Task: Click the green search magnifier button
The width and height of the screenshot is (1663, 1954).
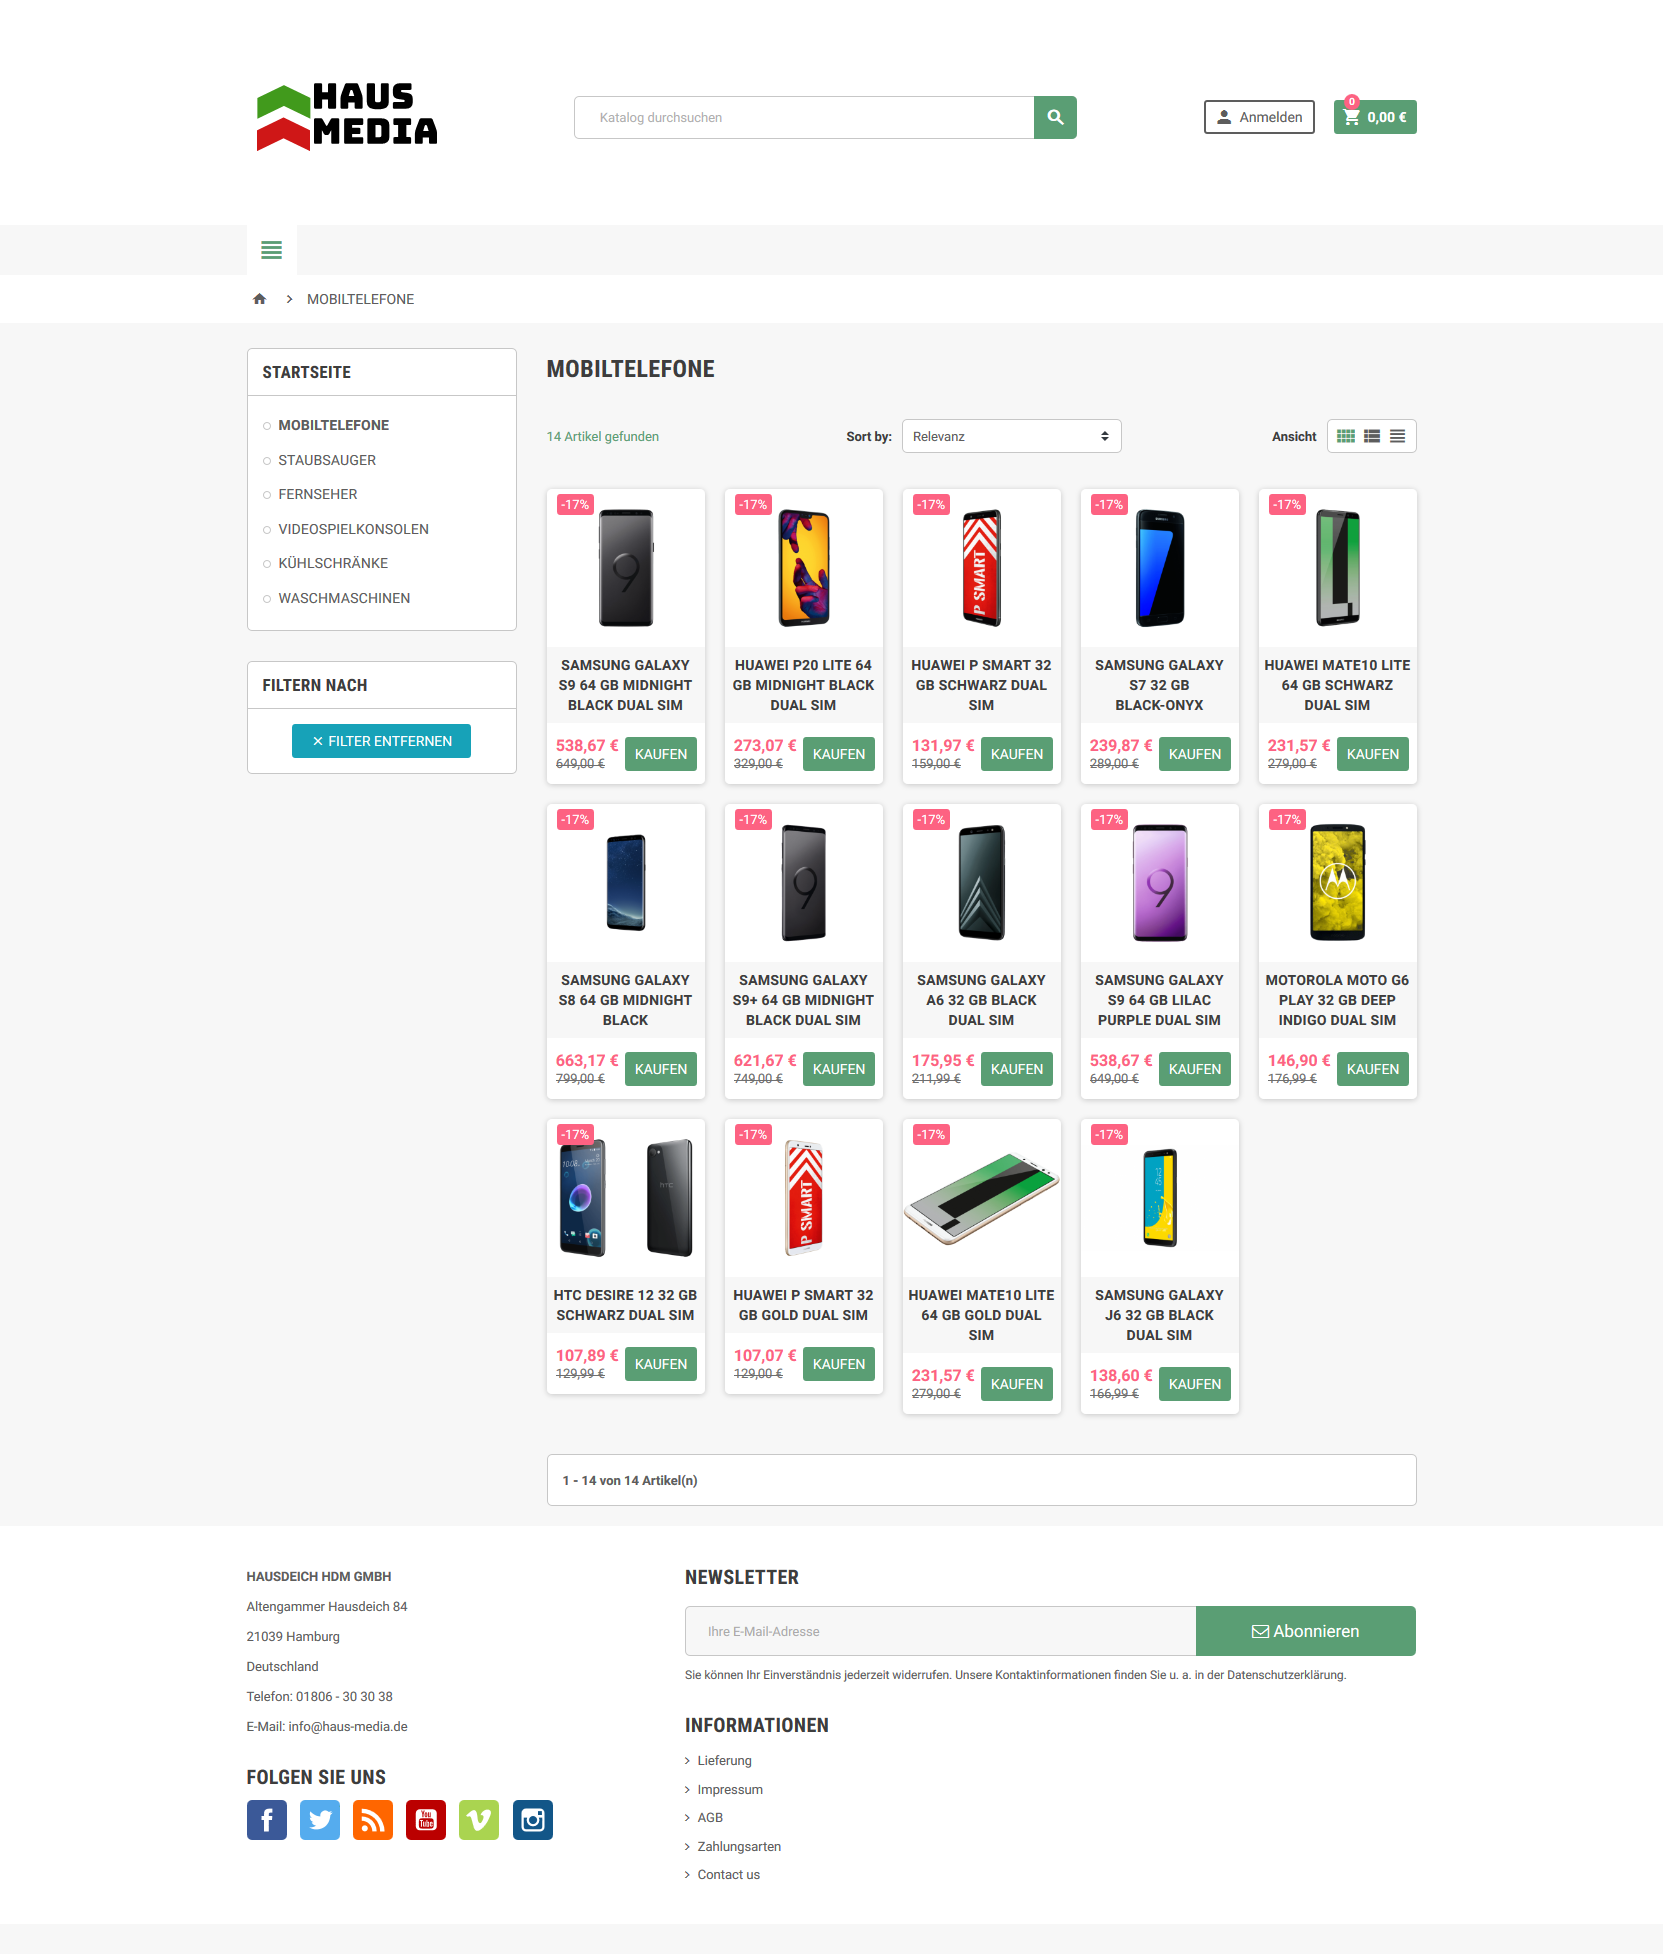Action: click(x=1055, y=117)
